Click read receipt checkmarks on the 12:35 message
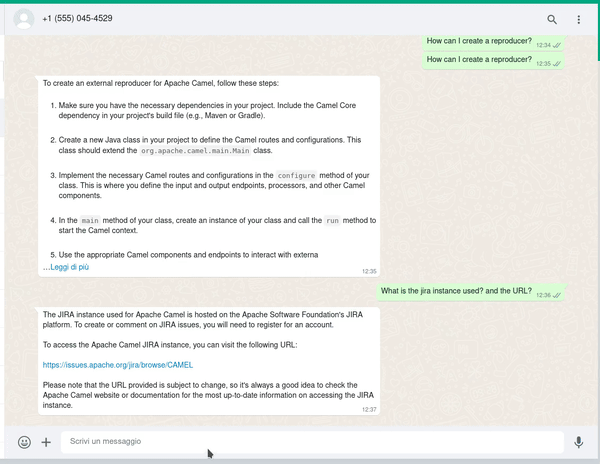This screenshot has height=464, width=600. click(x=557, y=63)
